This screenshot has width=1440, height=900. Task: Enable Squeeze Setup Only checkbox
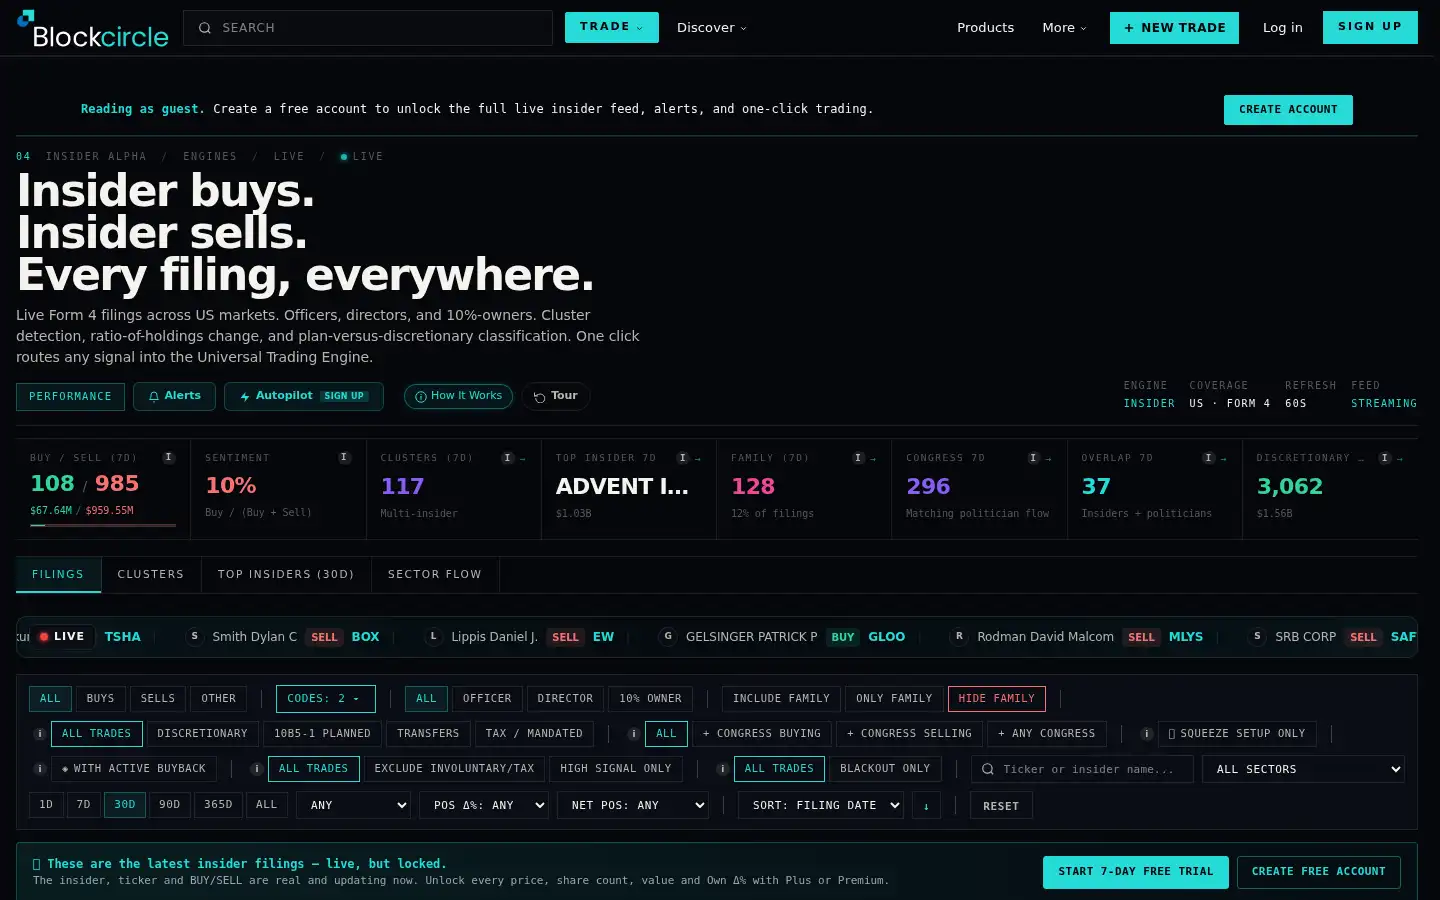tap(1237, 734)
